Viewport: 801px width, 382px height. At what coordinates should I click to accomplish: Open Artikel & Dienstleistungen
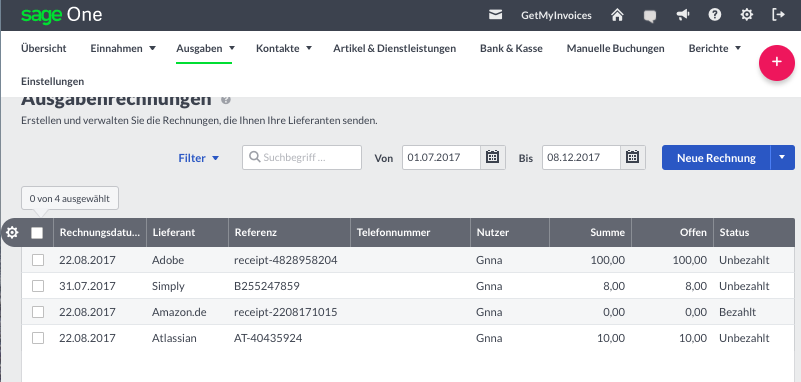pos(394,49)
